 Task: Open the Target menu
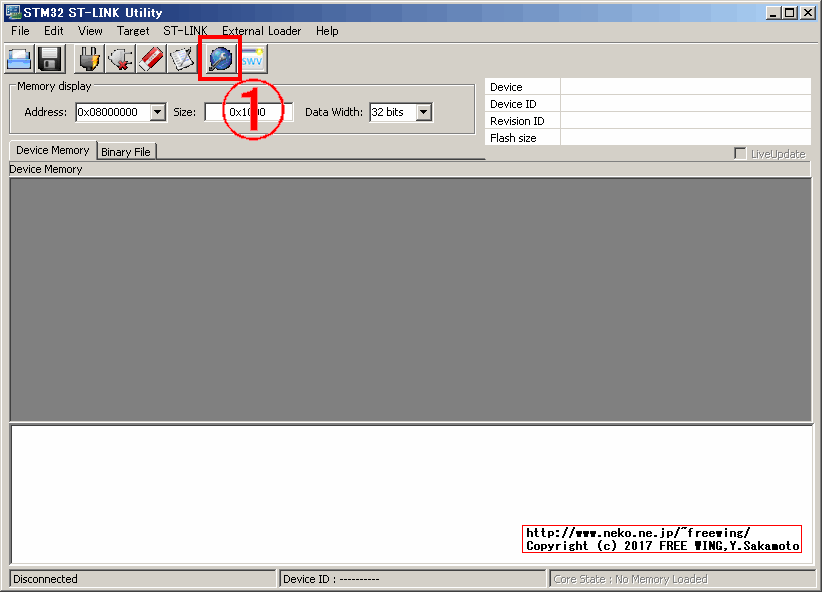[x=133, y=31]
